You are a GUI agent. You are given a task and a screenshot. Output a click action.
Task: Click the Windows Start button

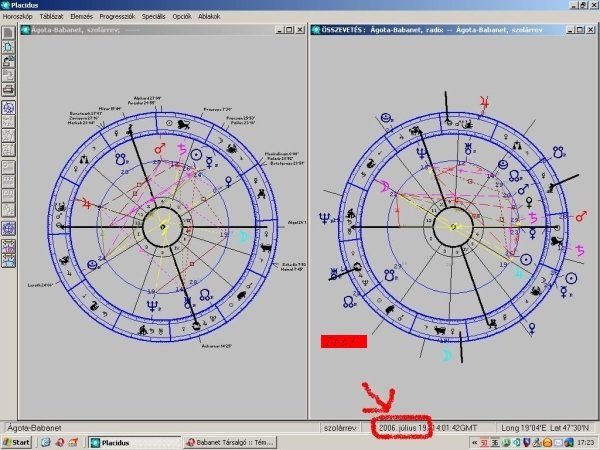coord(16,441)
